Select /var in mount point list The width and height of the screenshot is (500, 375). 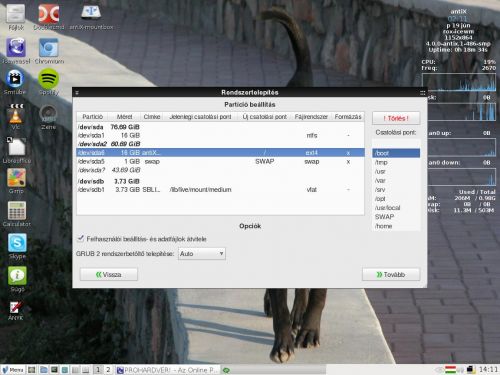pyautogui.click(x=396, y=180)
